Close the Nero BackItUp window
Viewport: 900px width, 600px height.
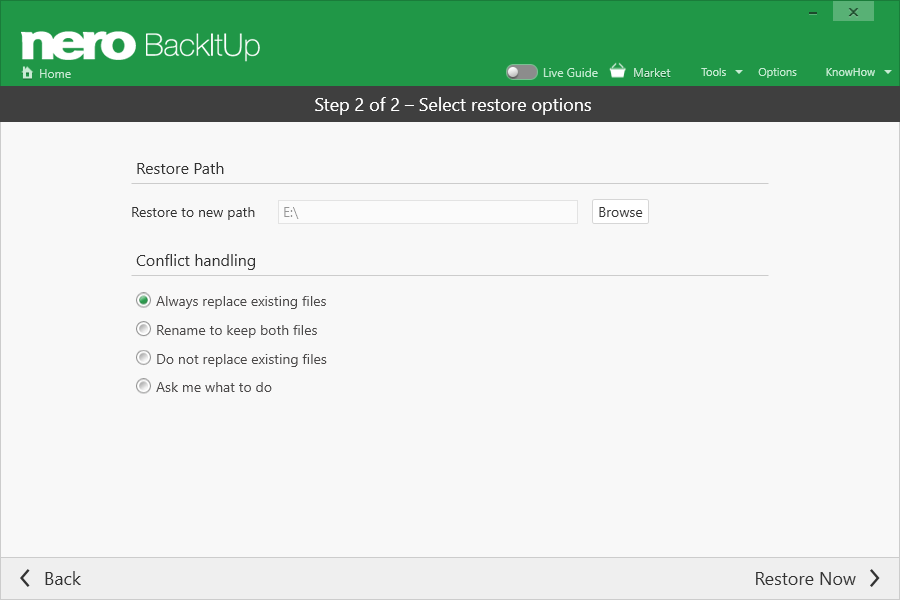coord(853,12)
